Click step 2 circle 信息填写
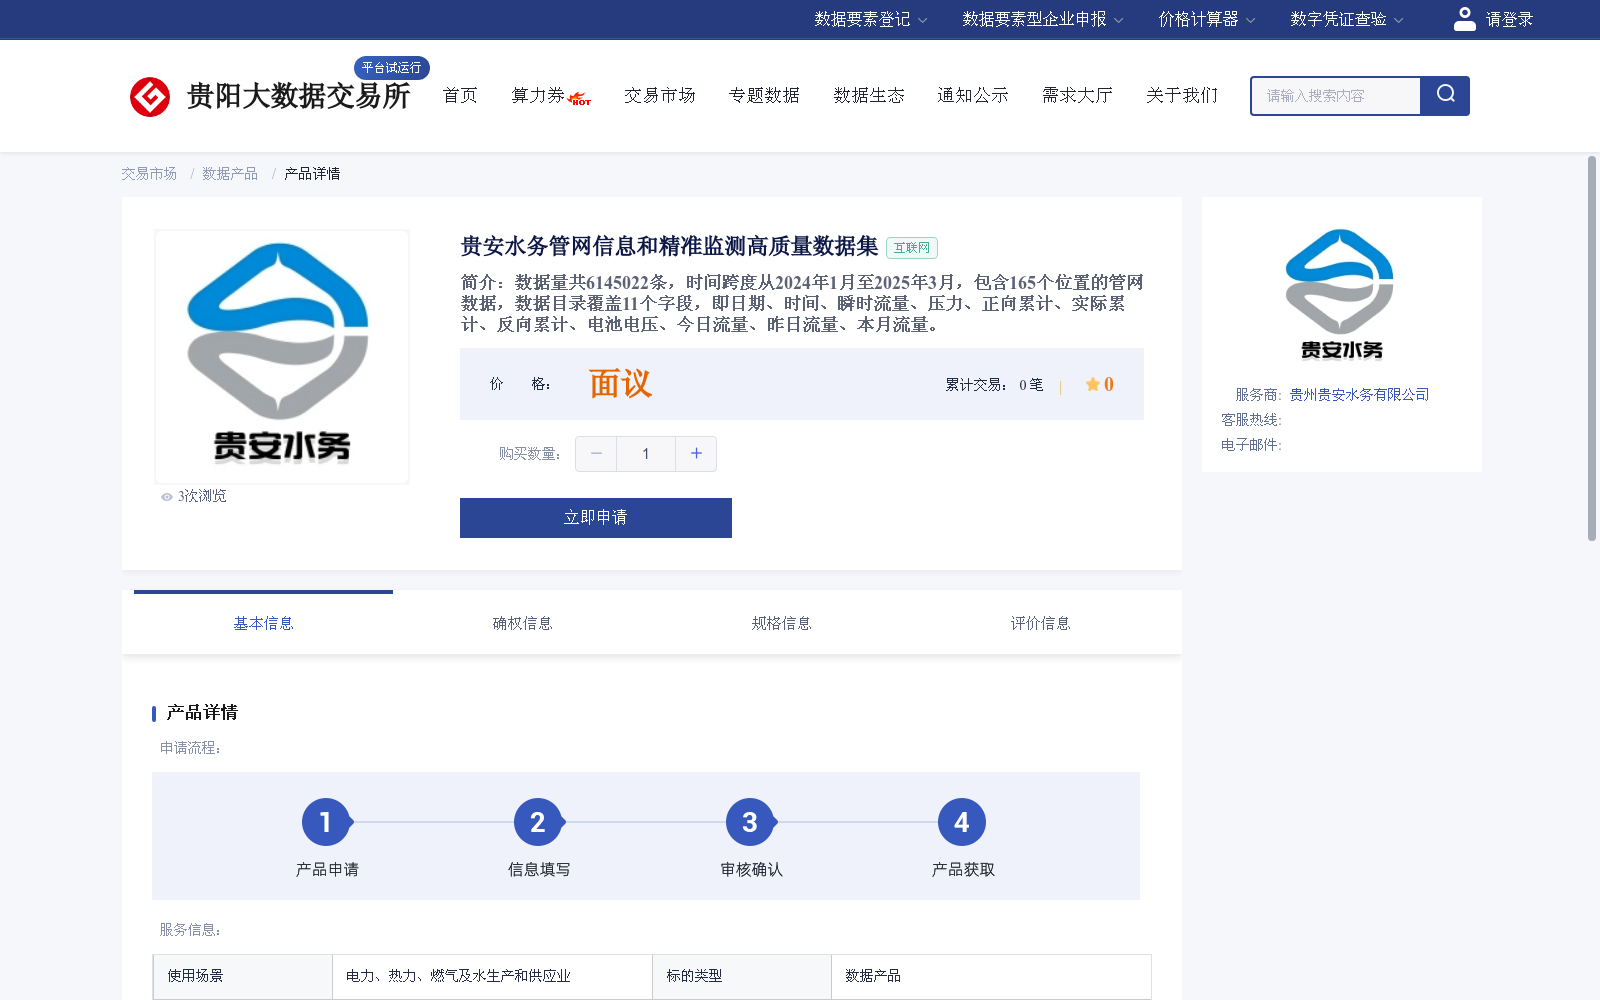1600x1000 pixels. (538, 822)
